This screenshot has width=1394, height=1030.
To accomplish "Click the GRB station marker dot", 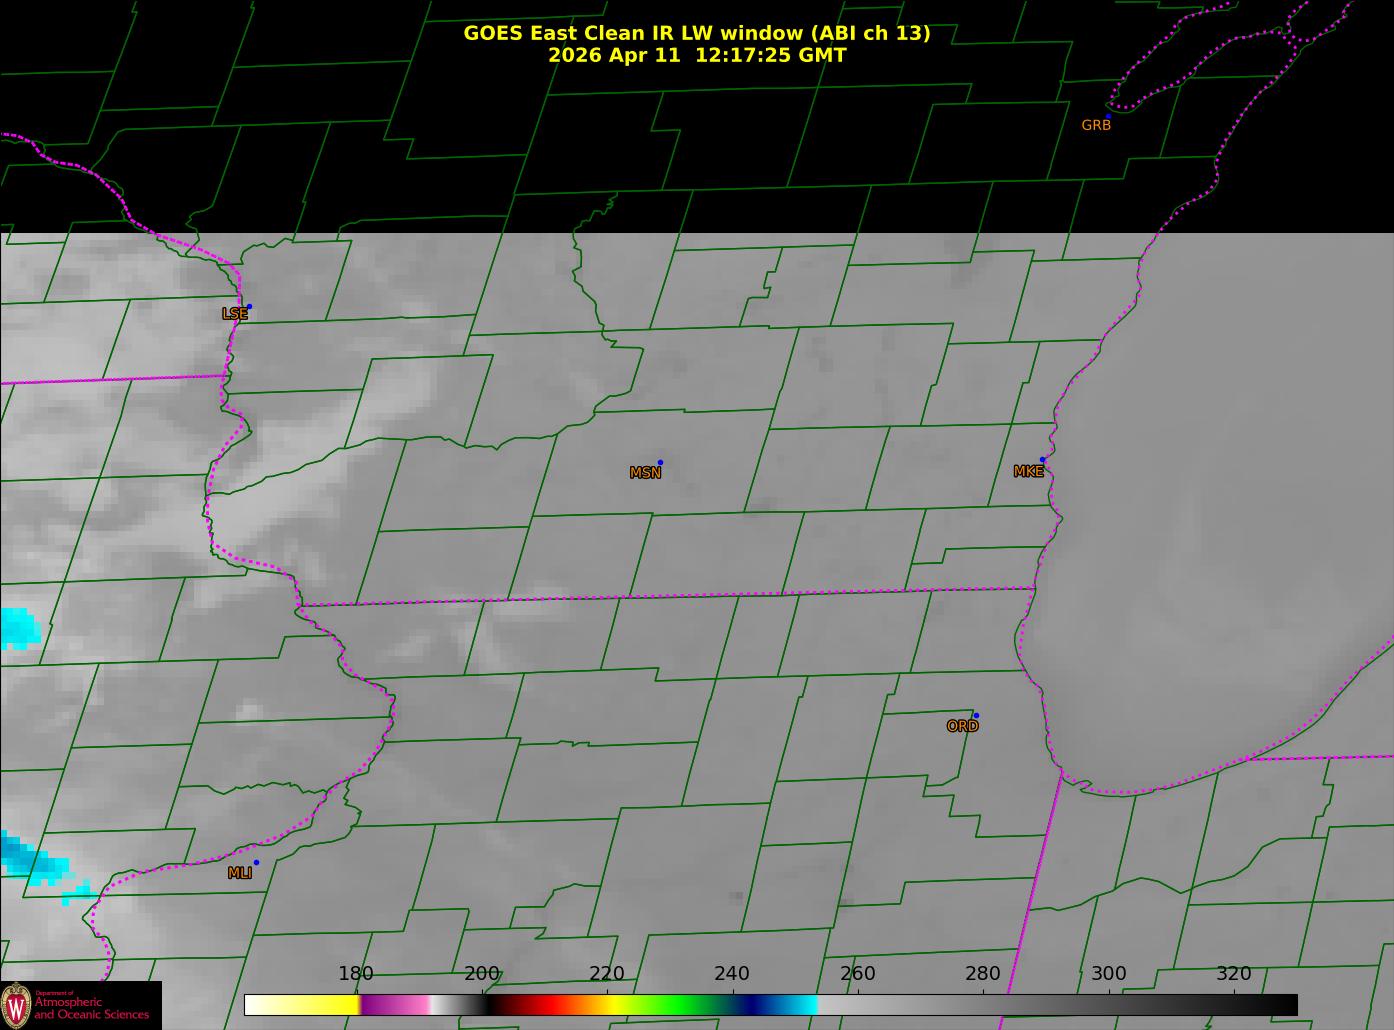I will click(1108, 116).
